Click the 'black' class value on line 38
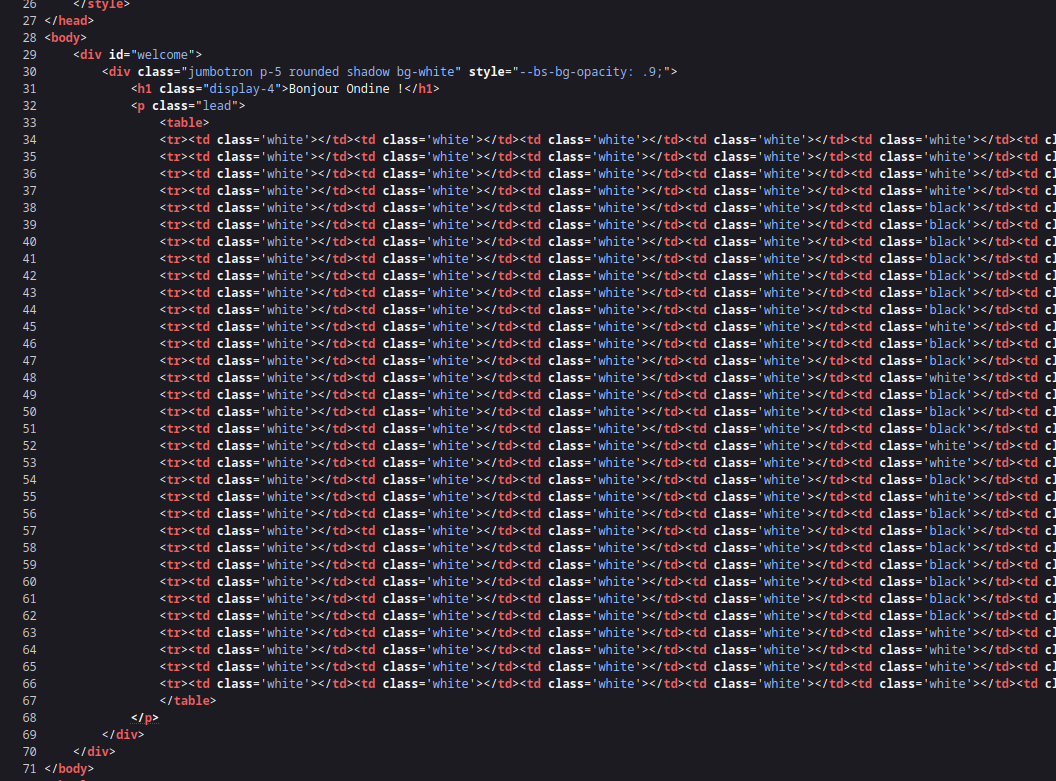Viewport: 1056px width, 781px height. click(947, 208)
